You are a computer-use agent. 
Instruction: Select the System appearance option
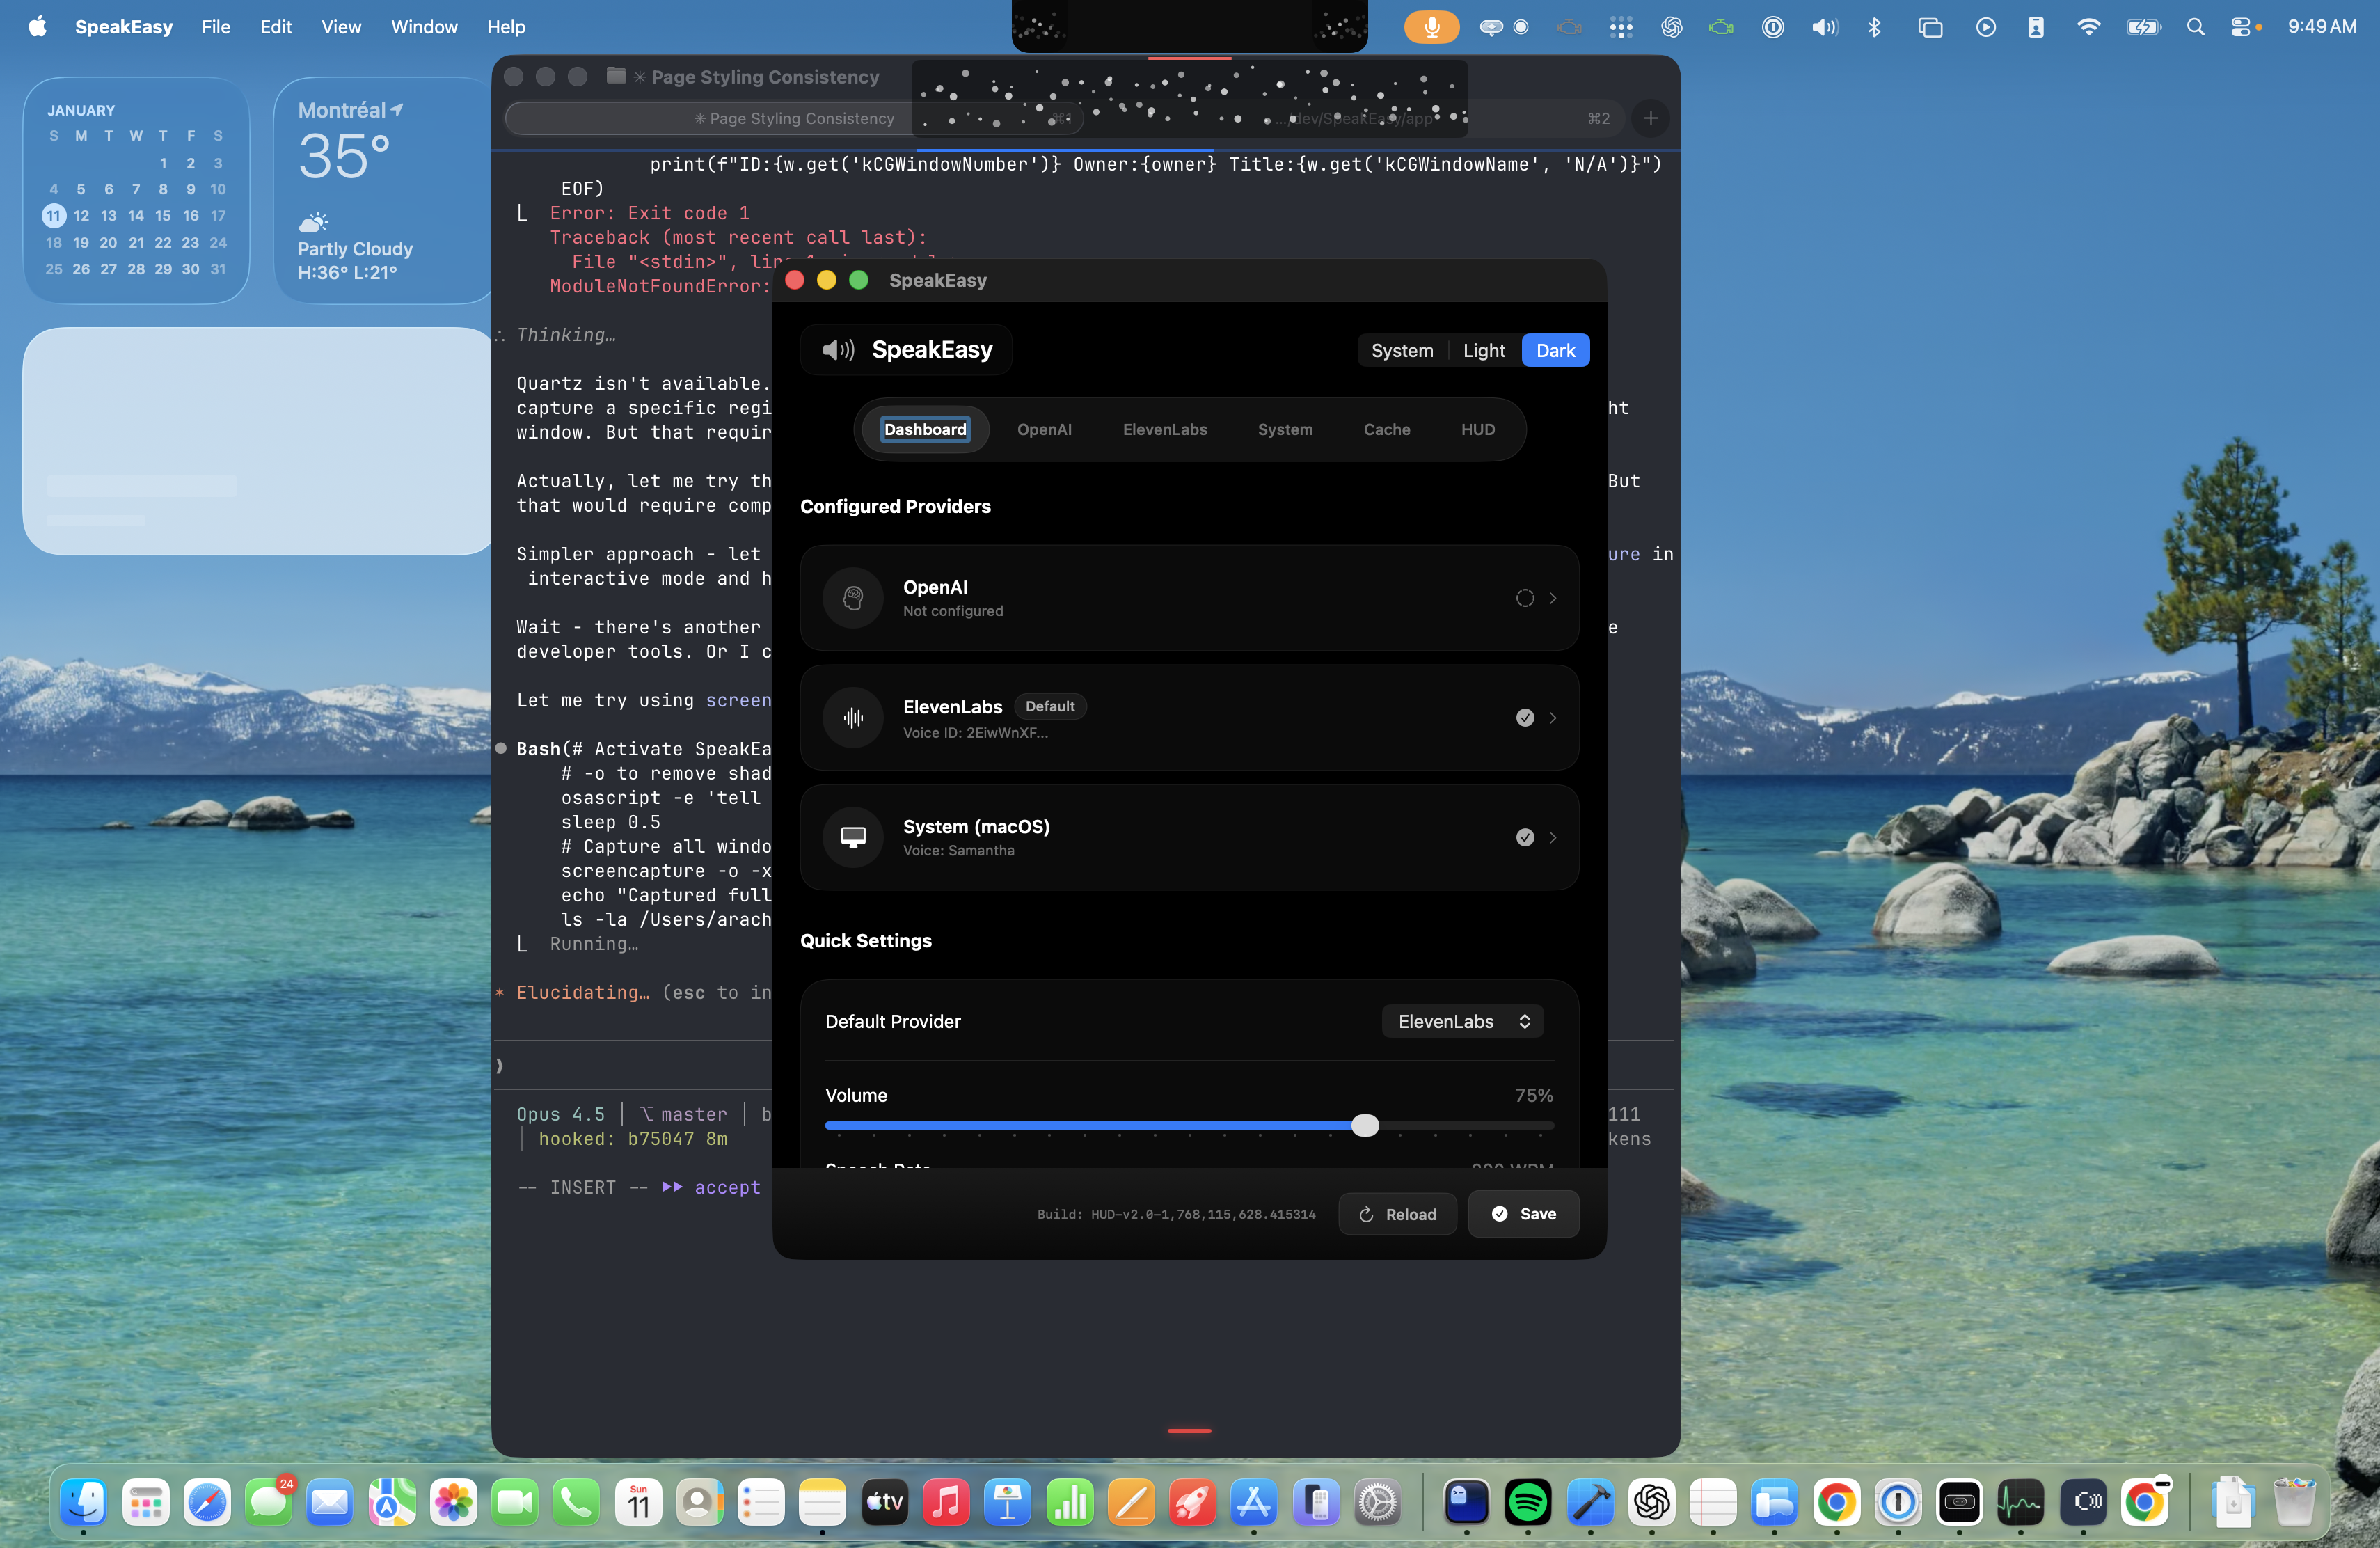coord(1401,351)
